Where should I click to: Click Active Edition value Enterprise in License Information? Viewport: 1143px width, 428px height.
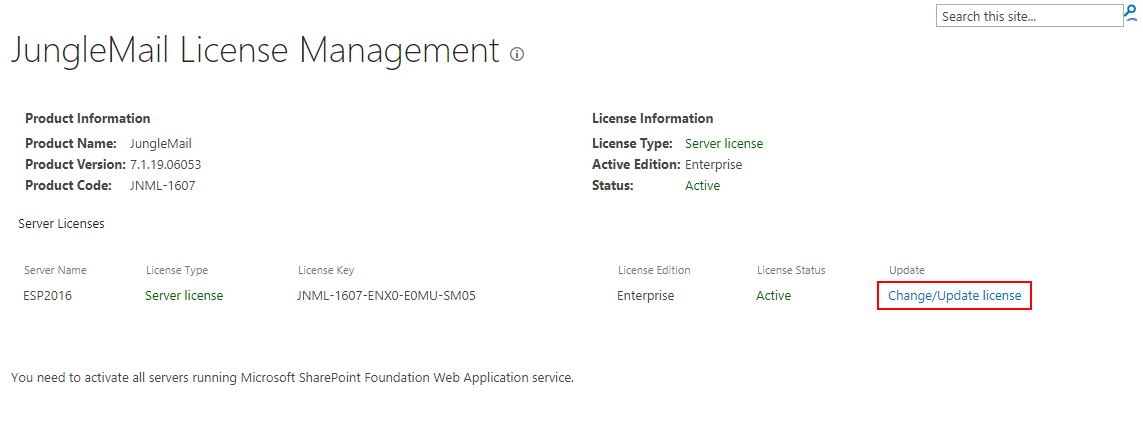pyautogui.click(x=713, y=165)
